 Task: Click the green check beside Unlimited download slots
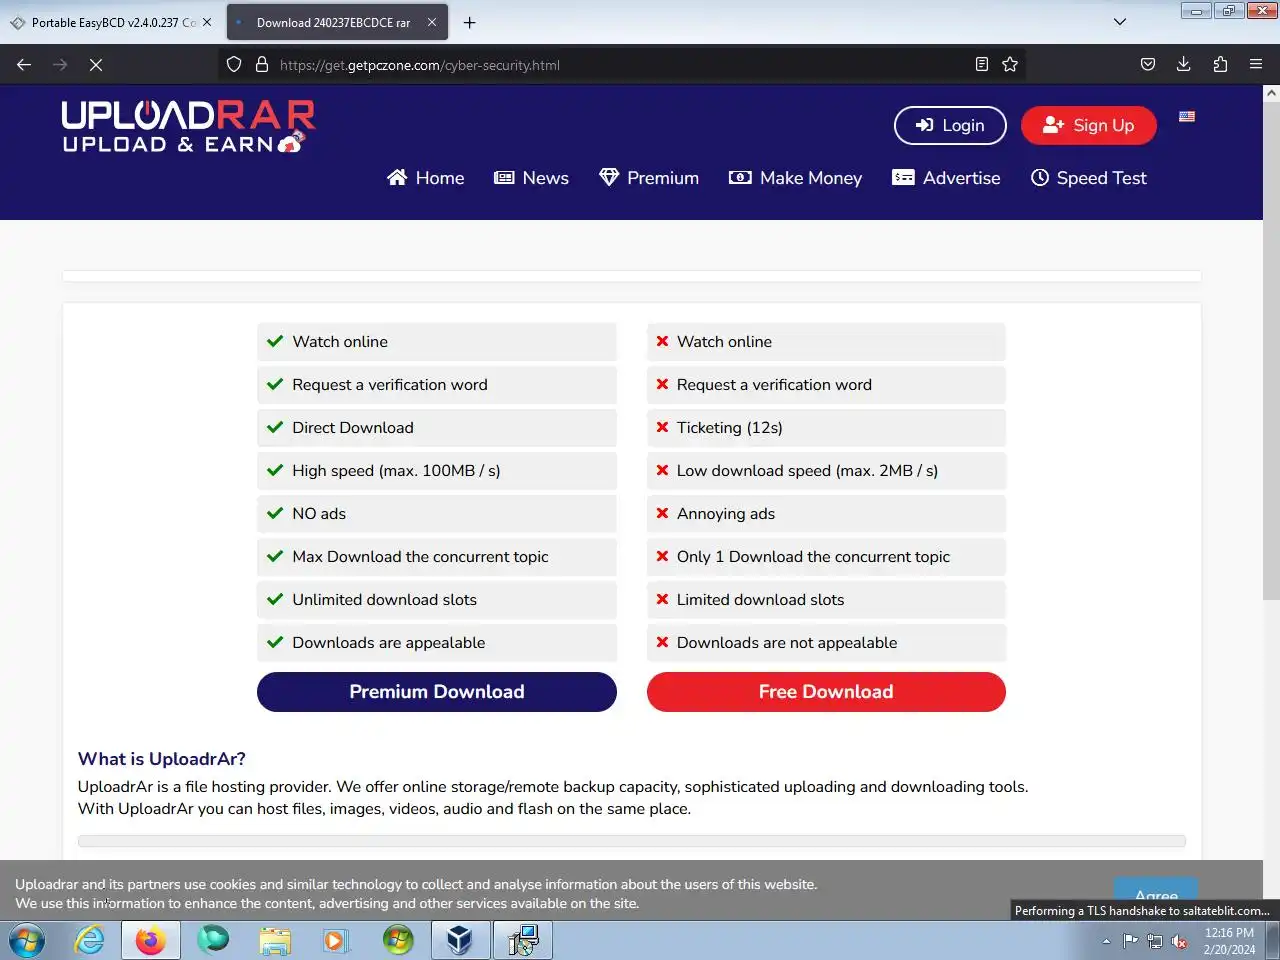(x=275, y=600)
